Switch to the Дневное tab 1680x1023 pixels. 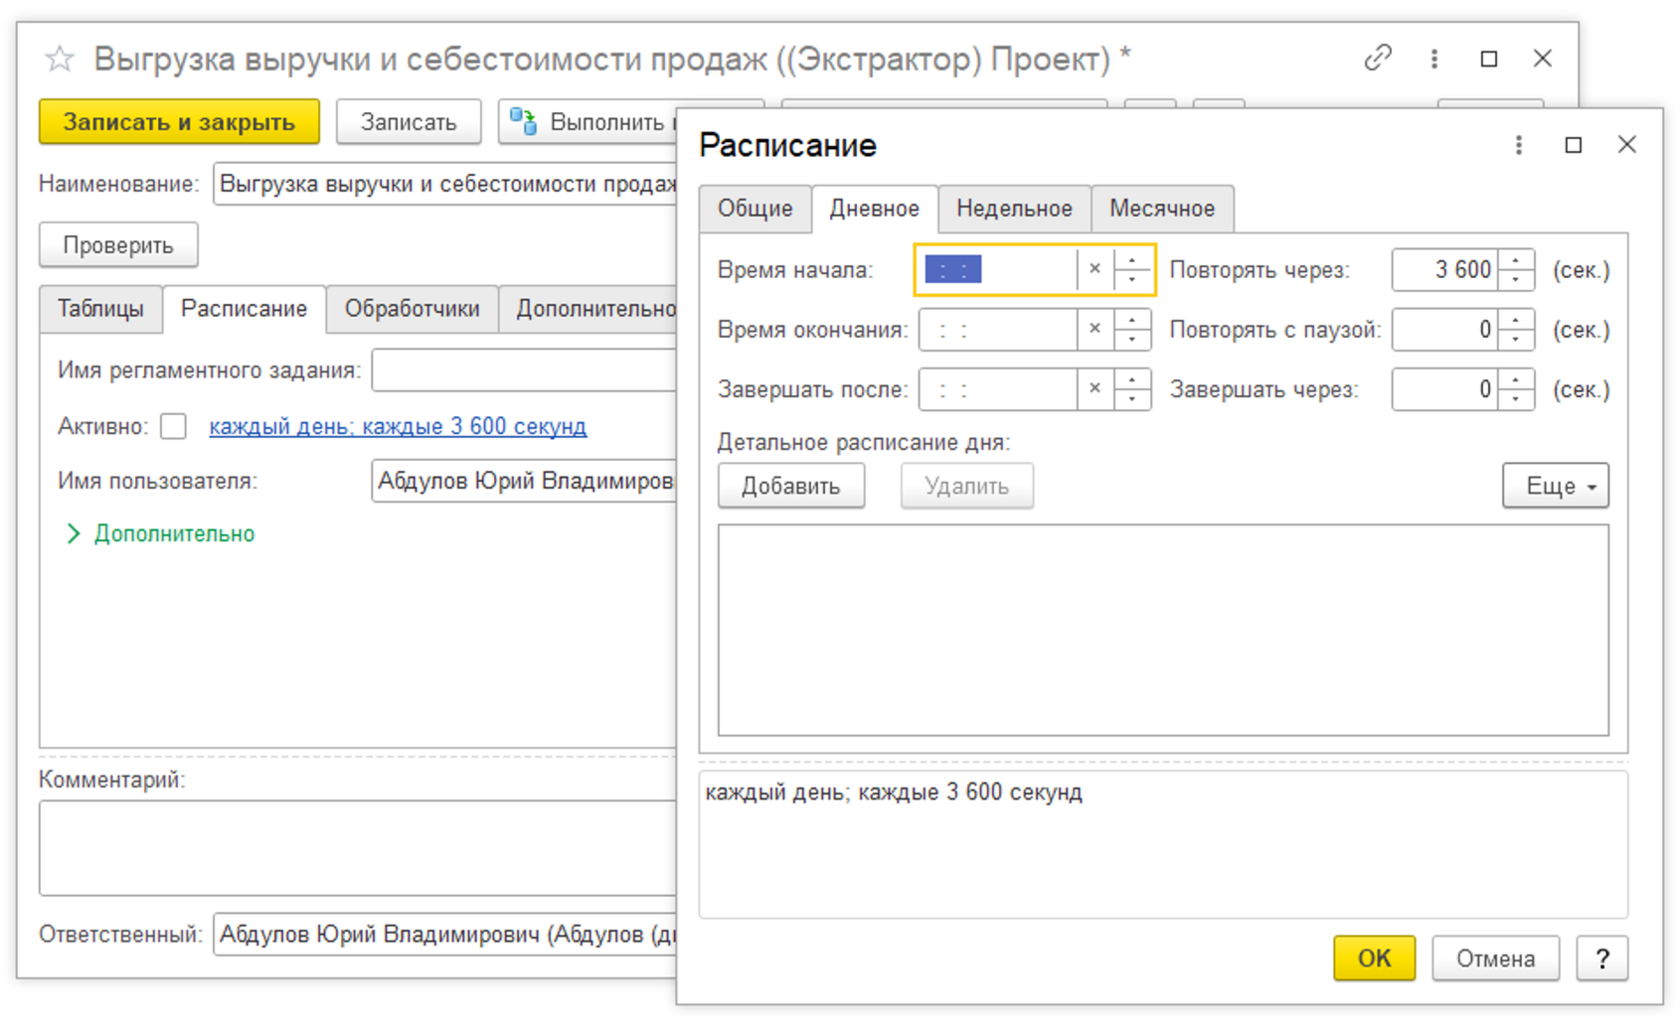(874, 208)
